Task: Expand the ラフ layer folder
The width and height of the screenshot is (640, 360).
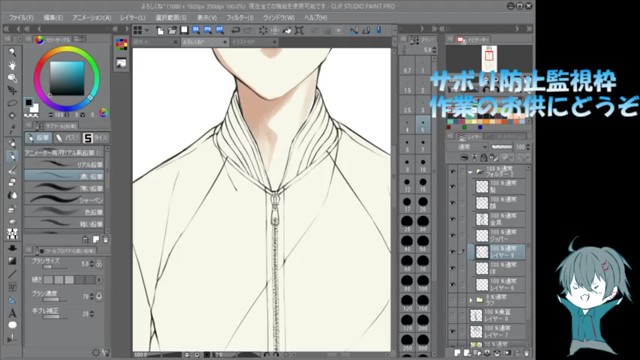Action: click(470, 300)
